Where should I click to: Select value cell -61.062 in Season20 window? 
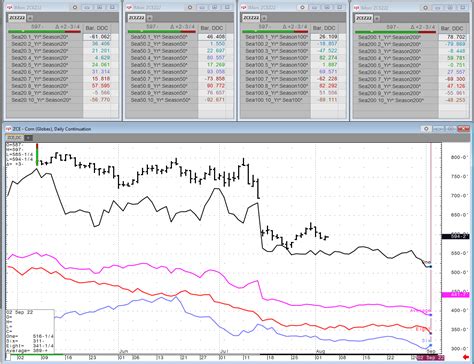click(x=97, y=37)
